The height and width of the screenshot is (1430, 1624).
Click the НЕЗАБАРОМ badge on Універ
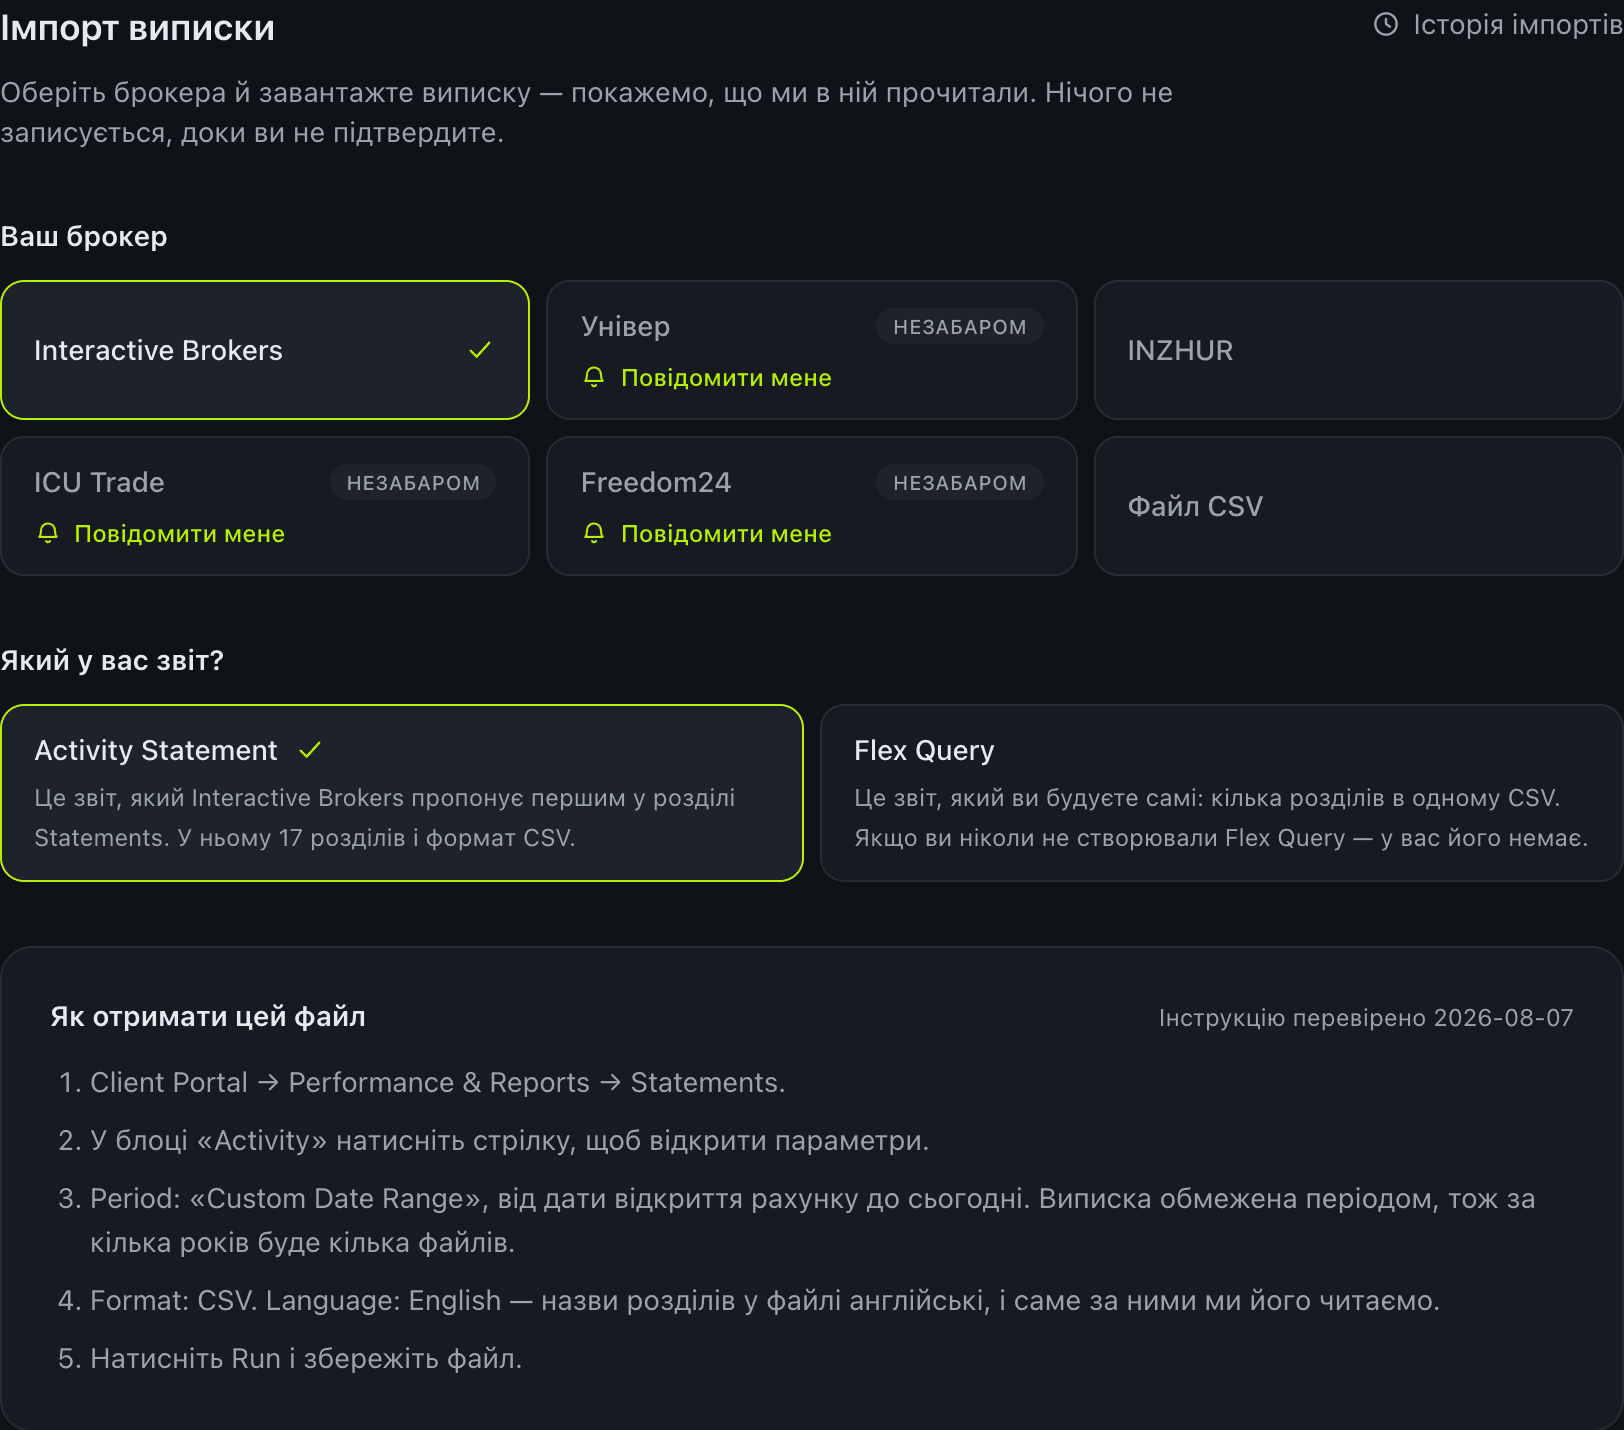[x=960, y=327]
